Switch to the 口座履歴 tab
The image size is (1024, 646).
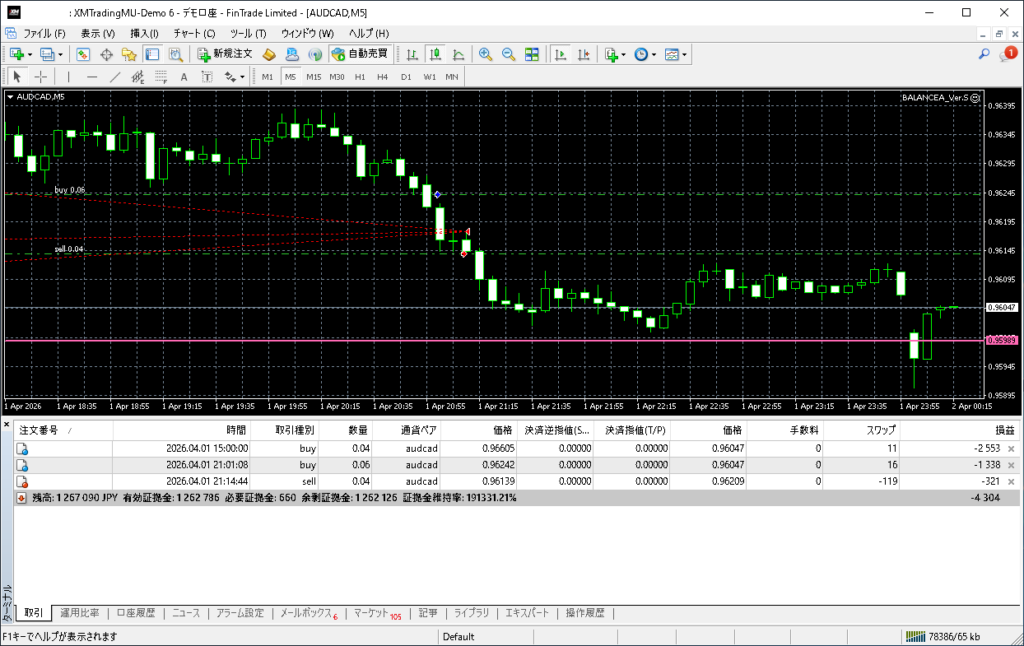click(x=135, y=613)
